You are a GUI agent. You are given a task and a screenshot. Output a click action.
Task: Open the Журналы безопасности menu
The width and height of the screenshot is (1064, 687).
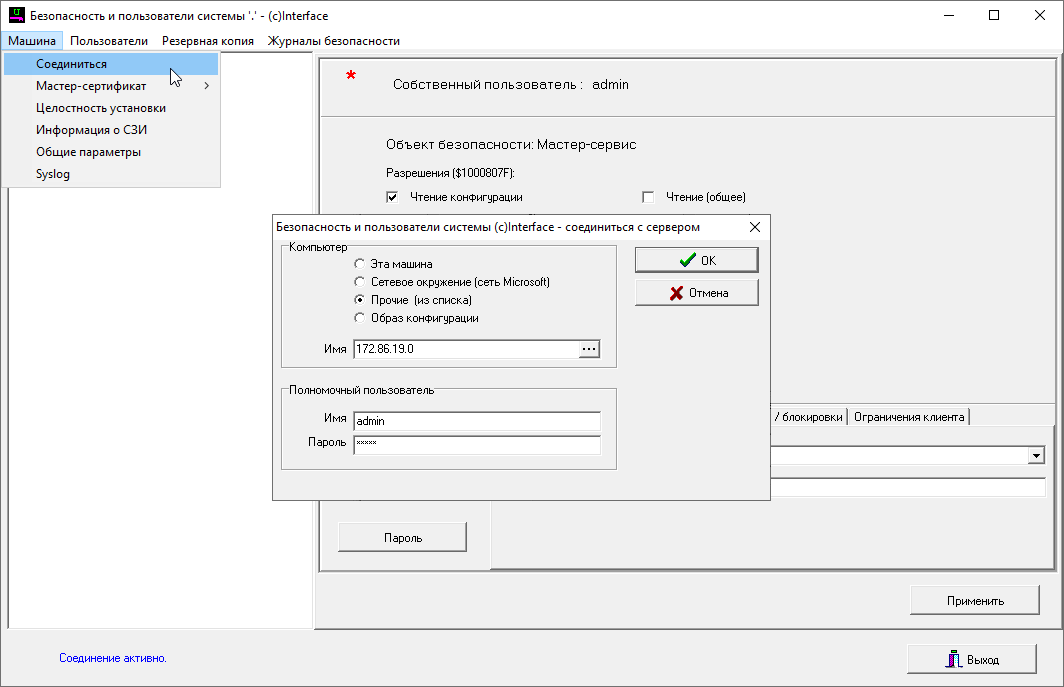point(333,41)
